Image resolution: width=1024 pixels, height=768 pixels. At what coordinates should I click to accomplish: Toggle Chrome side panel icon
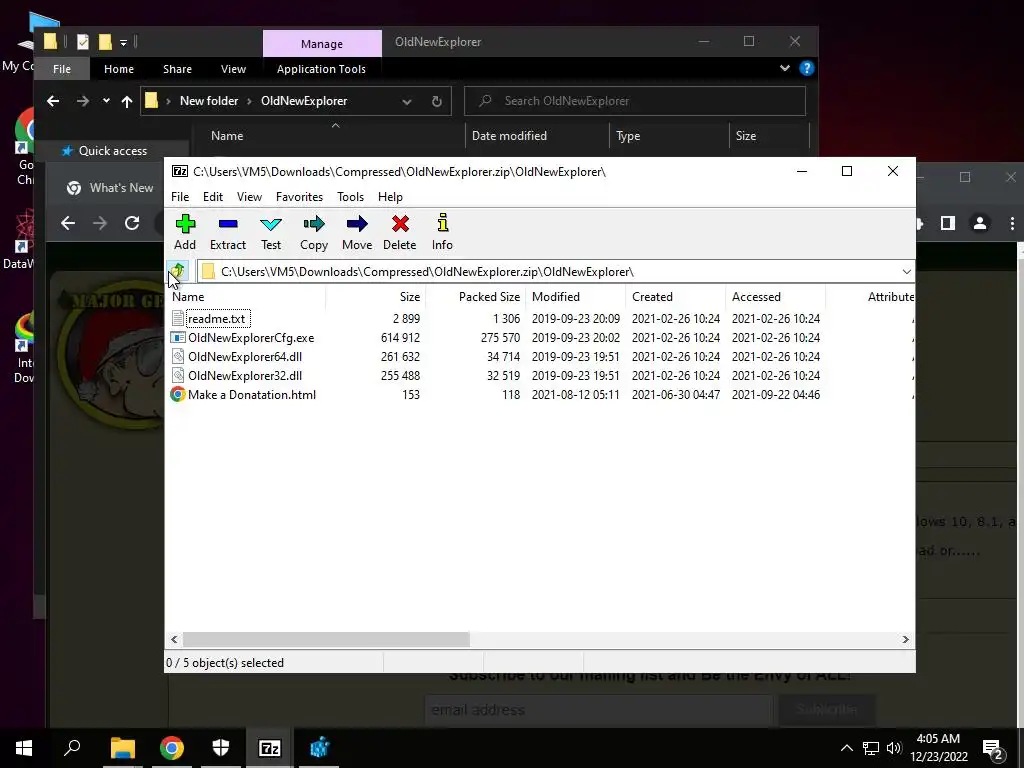click(x=948, y=223)
